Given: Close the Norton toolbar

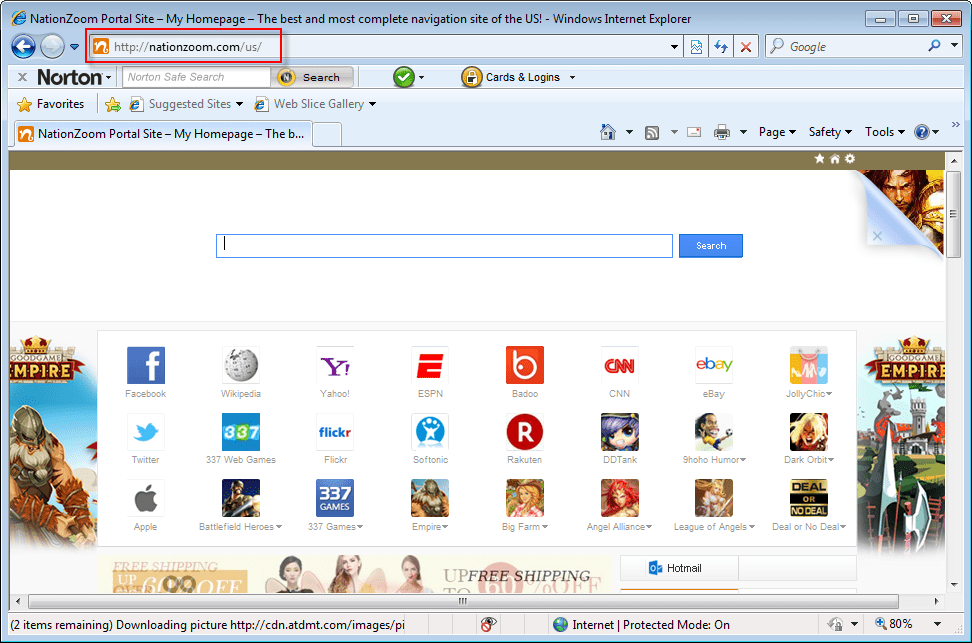Looking at the screenshot, I should click(22, 77).
